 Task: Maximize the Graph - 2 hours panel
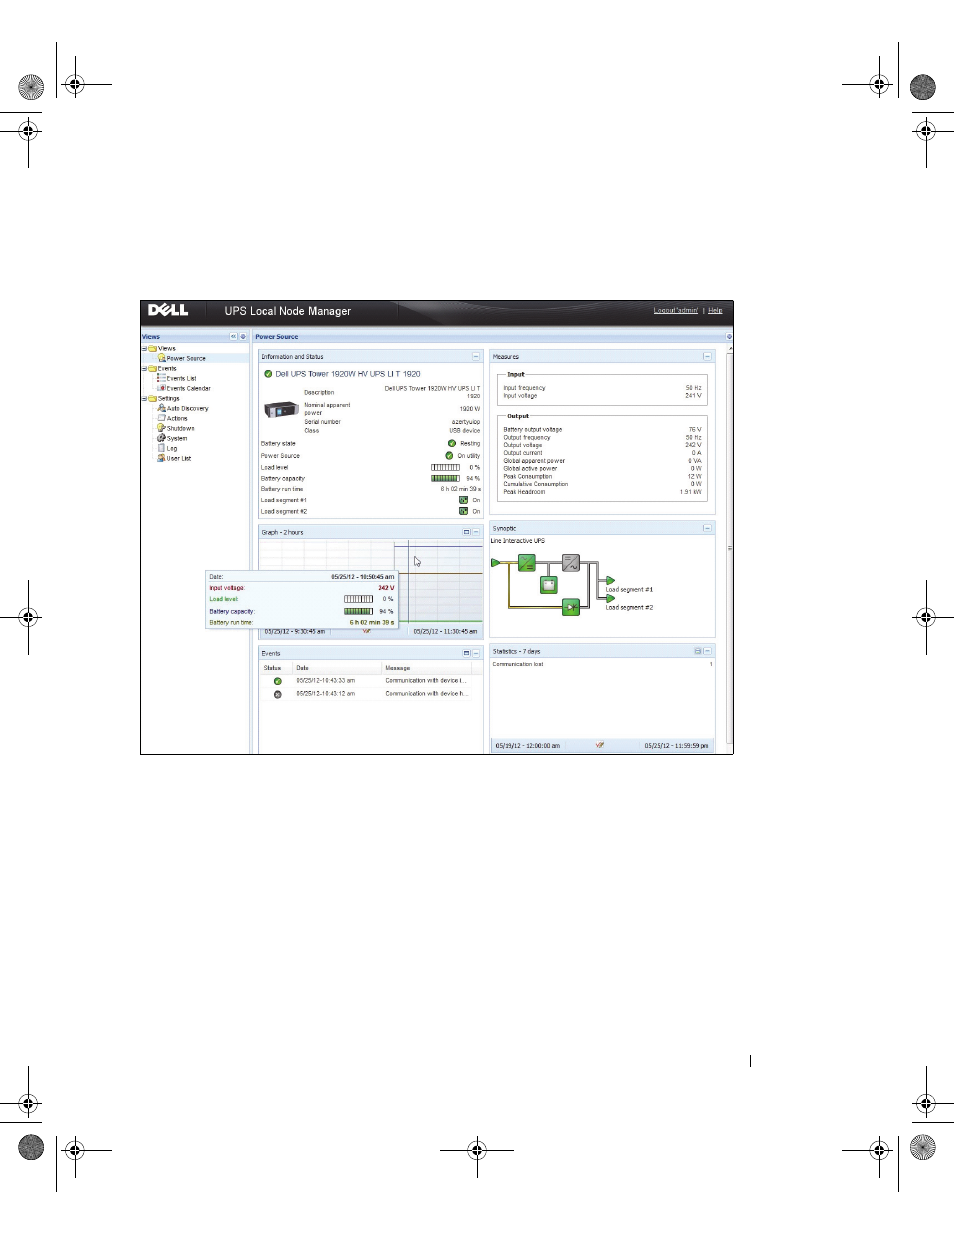point(466,532)
